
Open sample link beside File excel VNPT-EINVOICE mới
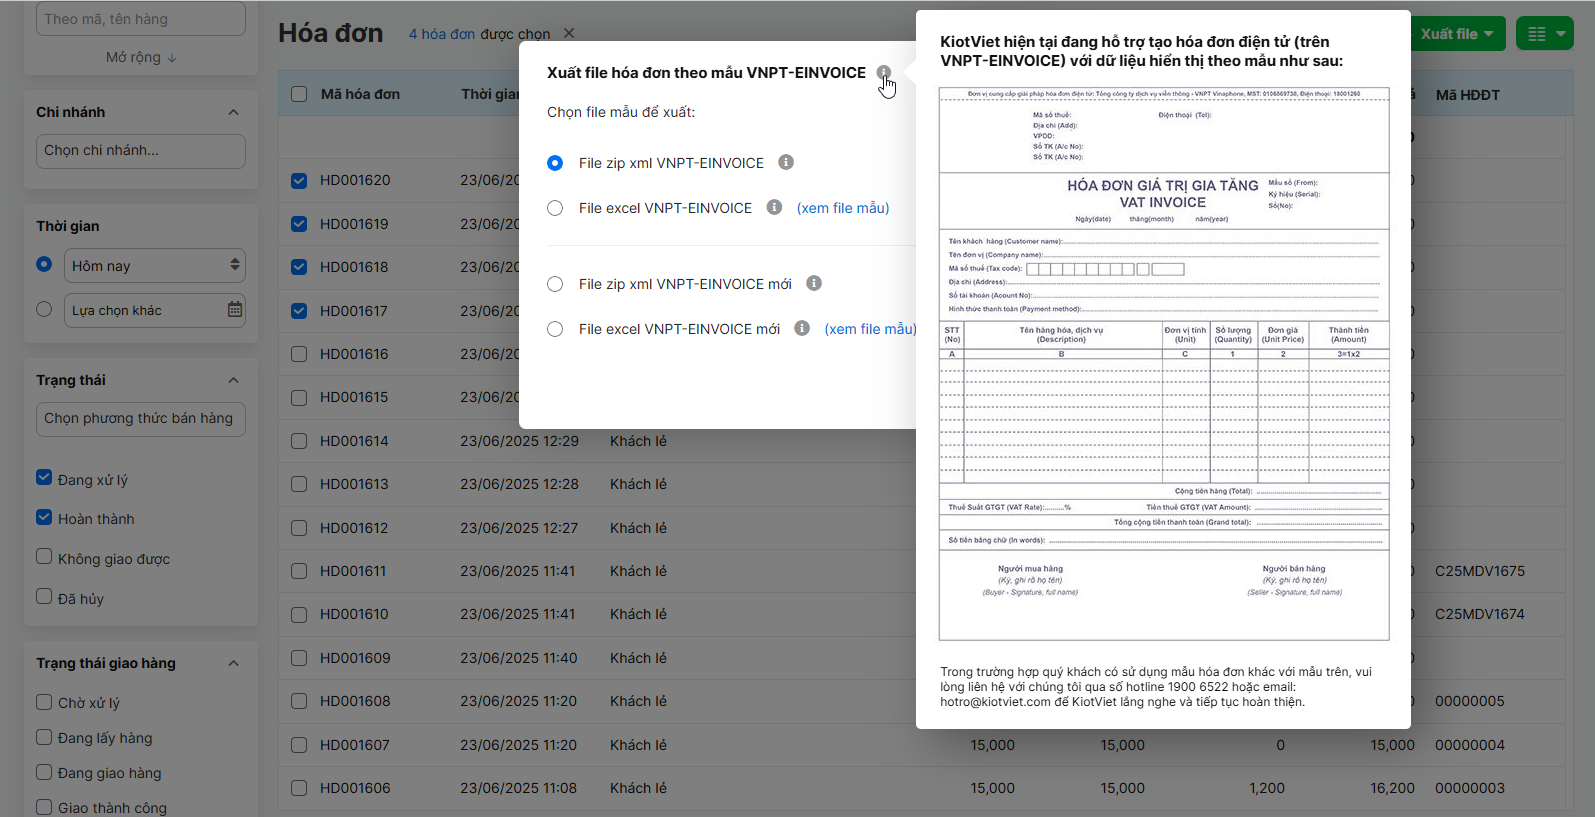pyautogui.click(x=870, y=329)
